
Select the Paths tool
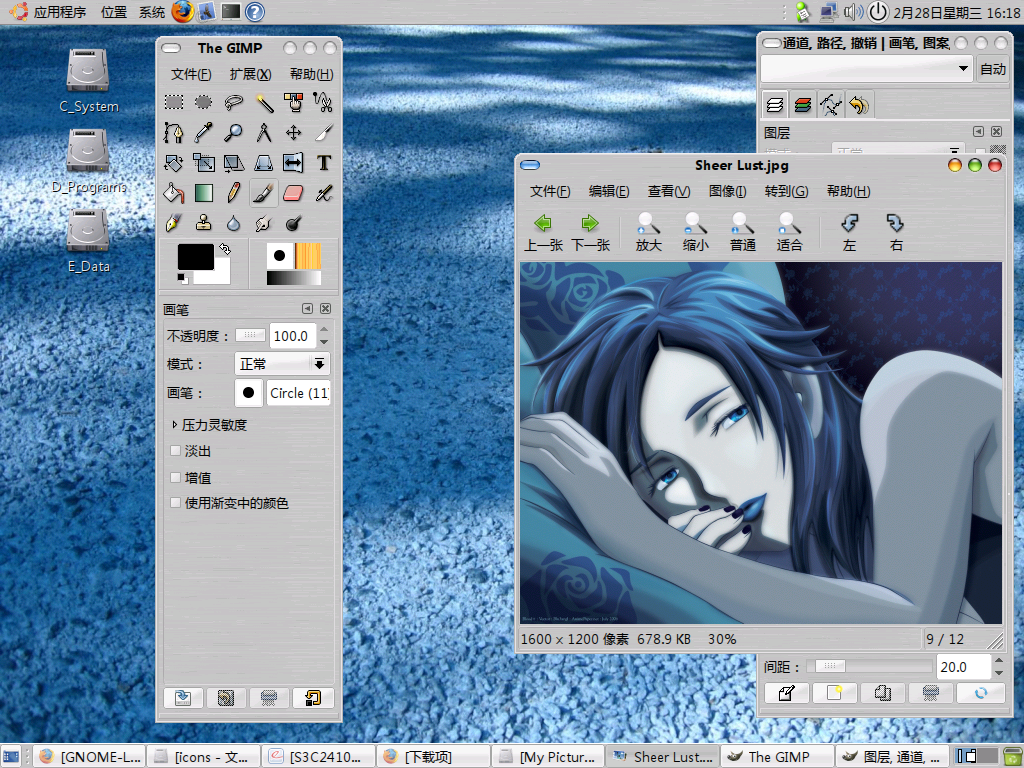174,133
